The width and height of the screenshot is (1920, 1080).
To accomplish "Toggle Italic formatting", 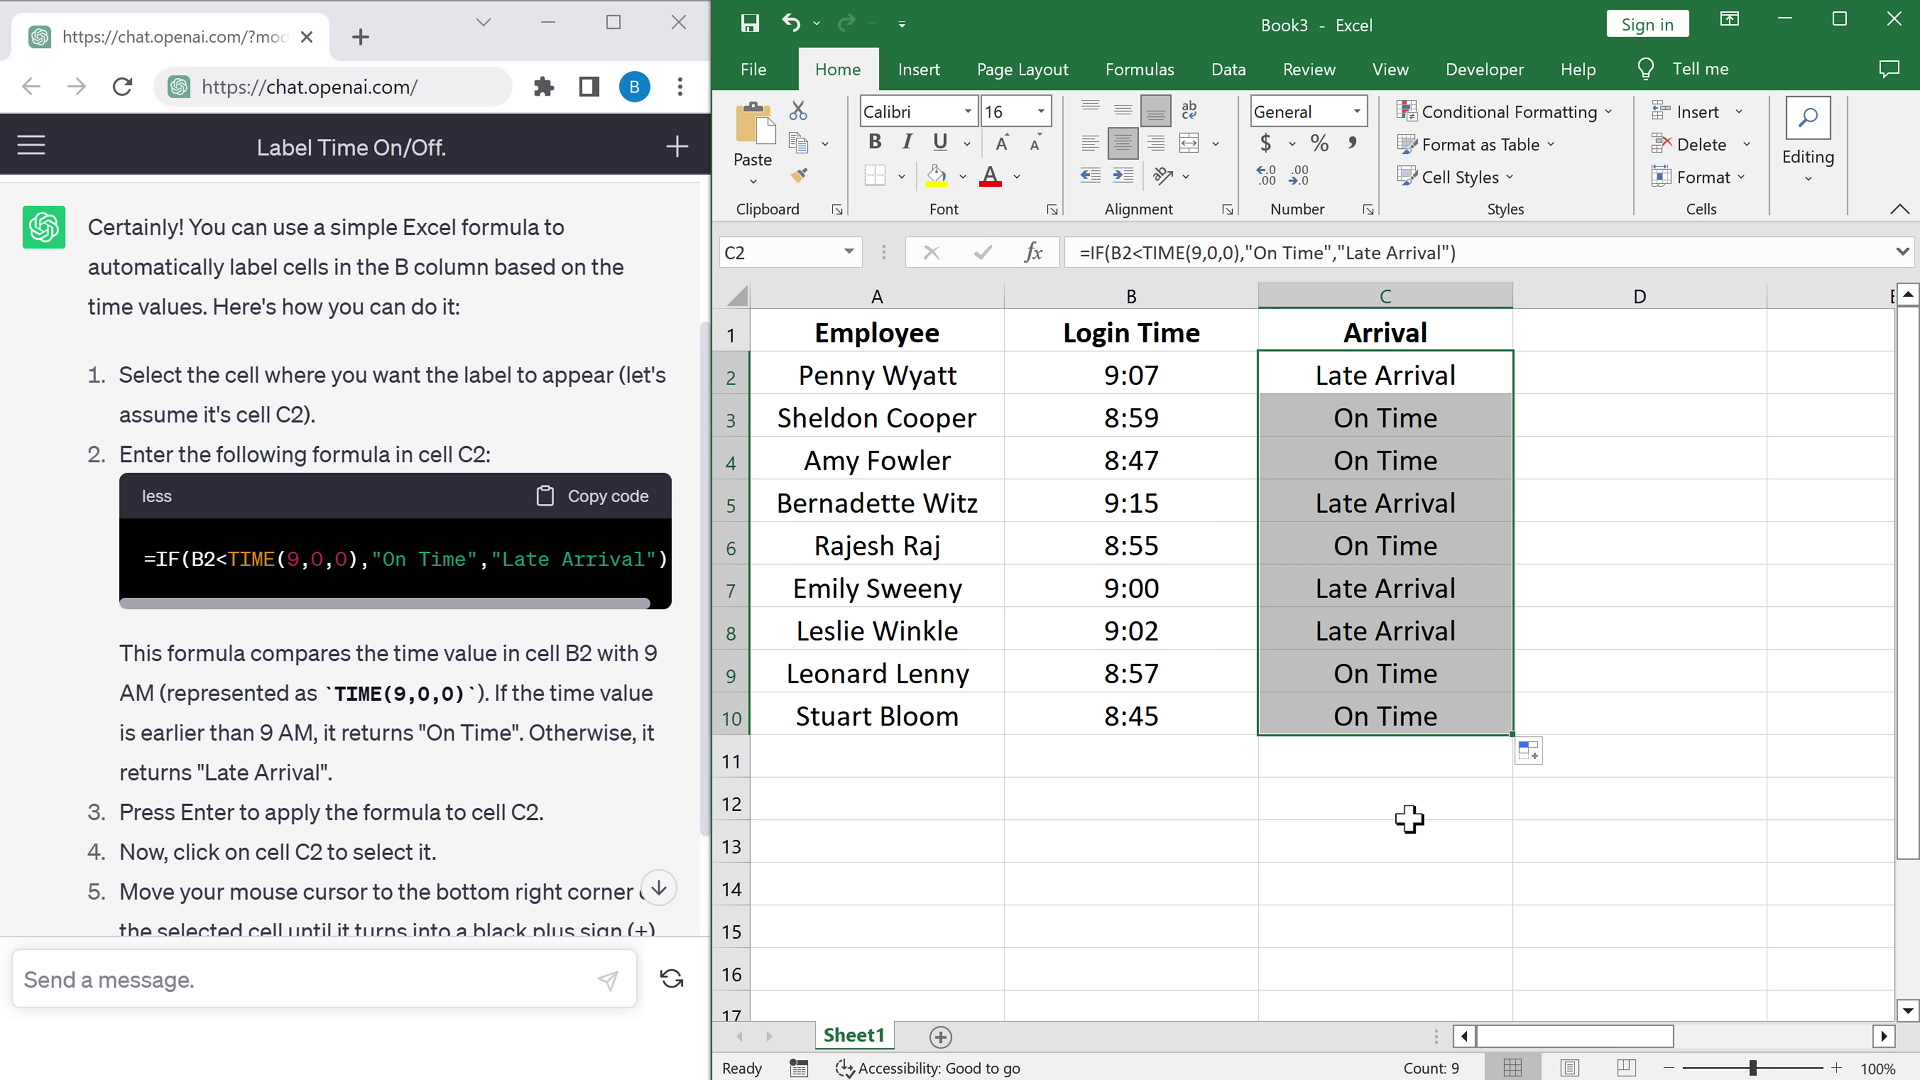I will [907, 143].
